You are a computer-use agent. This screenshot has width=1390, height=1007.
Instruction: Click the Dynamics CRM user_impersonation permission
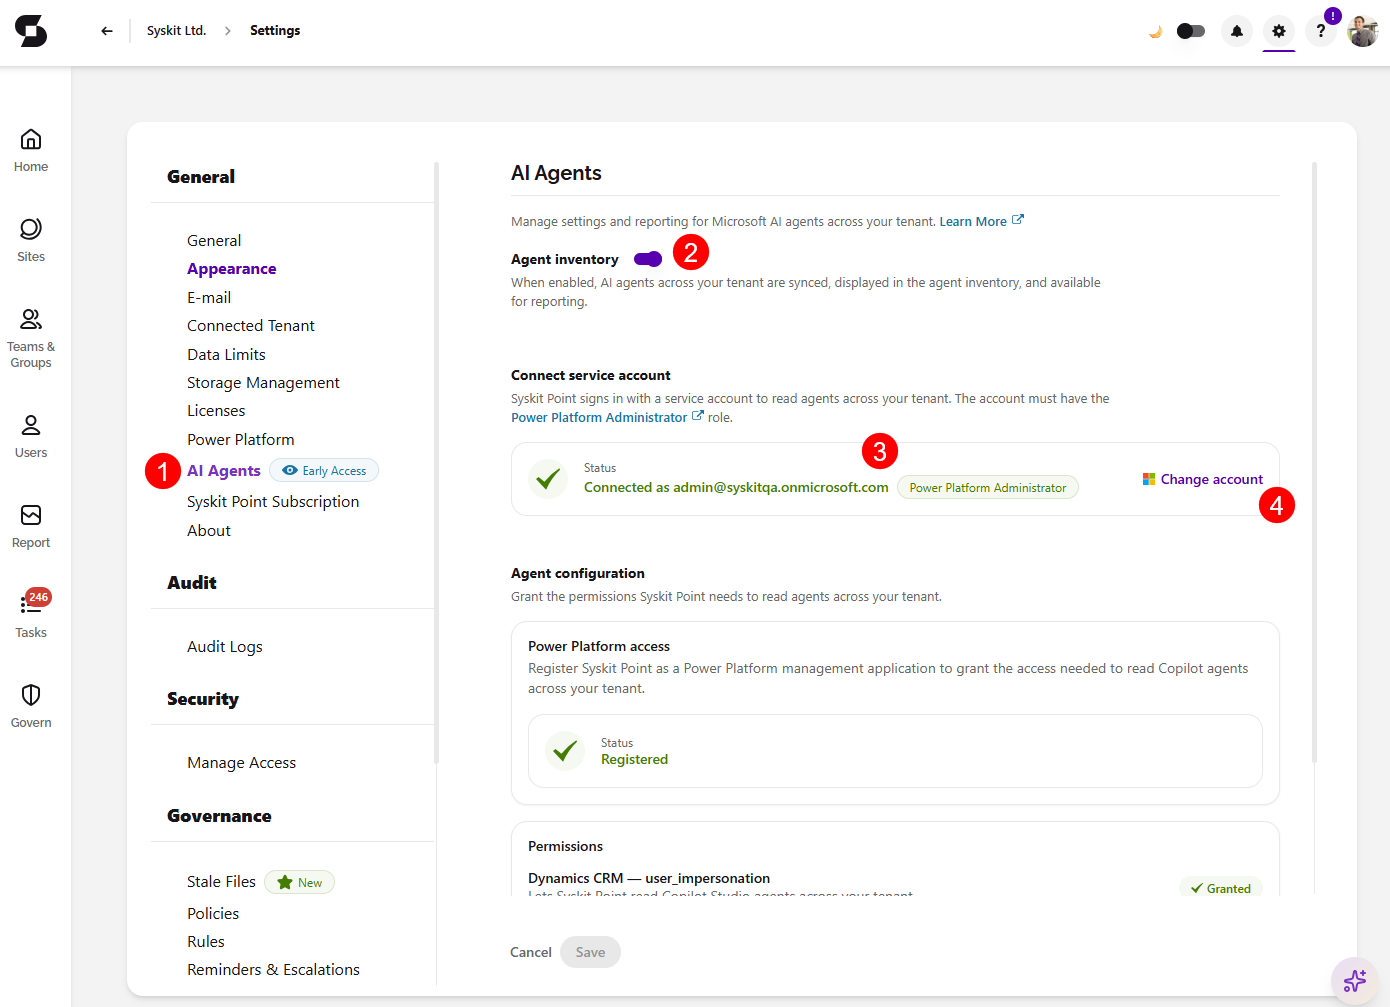pyautogui.click(x=649, y=878)
